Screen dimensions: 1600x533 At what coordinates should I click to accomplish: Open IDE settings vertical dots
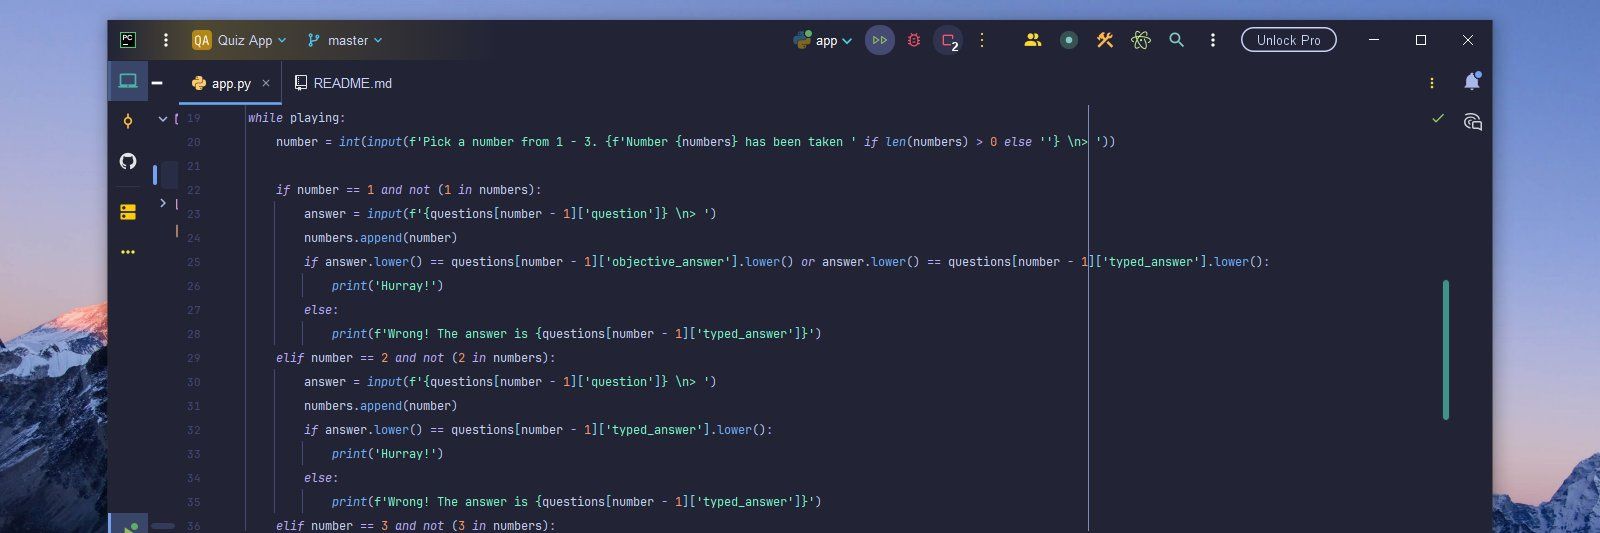click(1213, 40)
